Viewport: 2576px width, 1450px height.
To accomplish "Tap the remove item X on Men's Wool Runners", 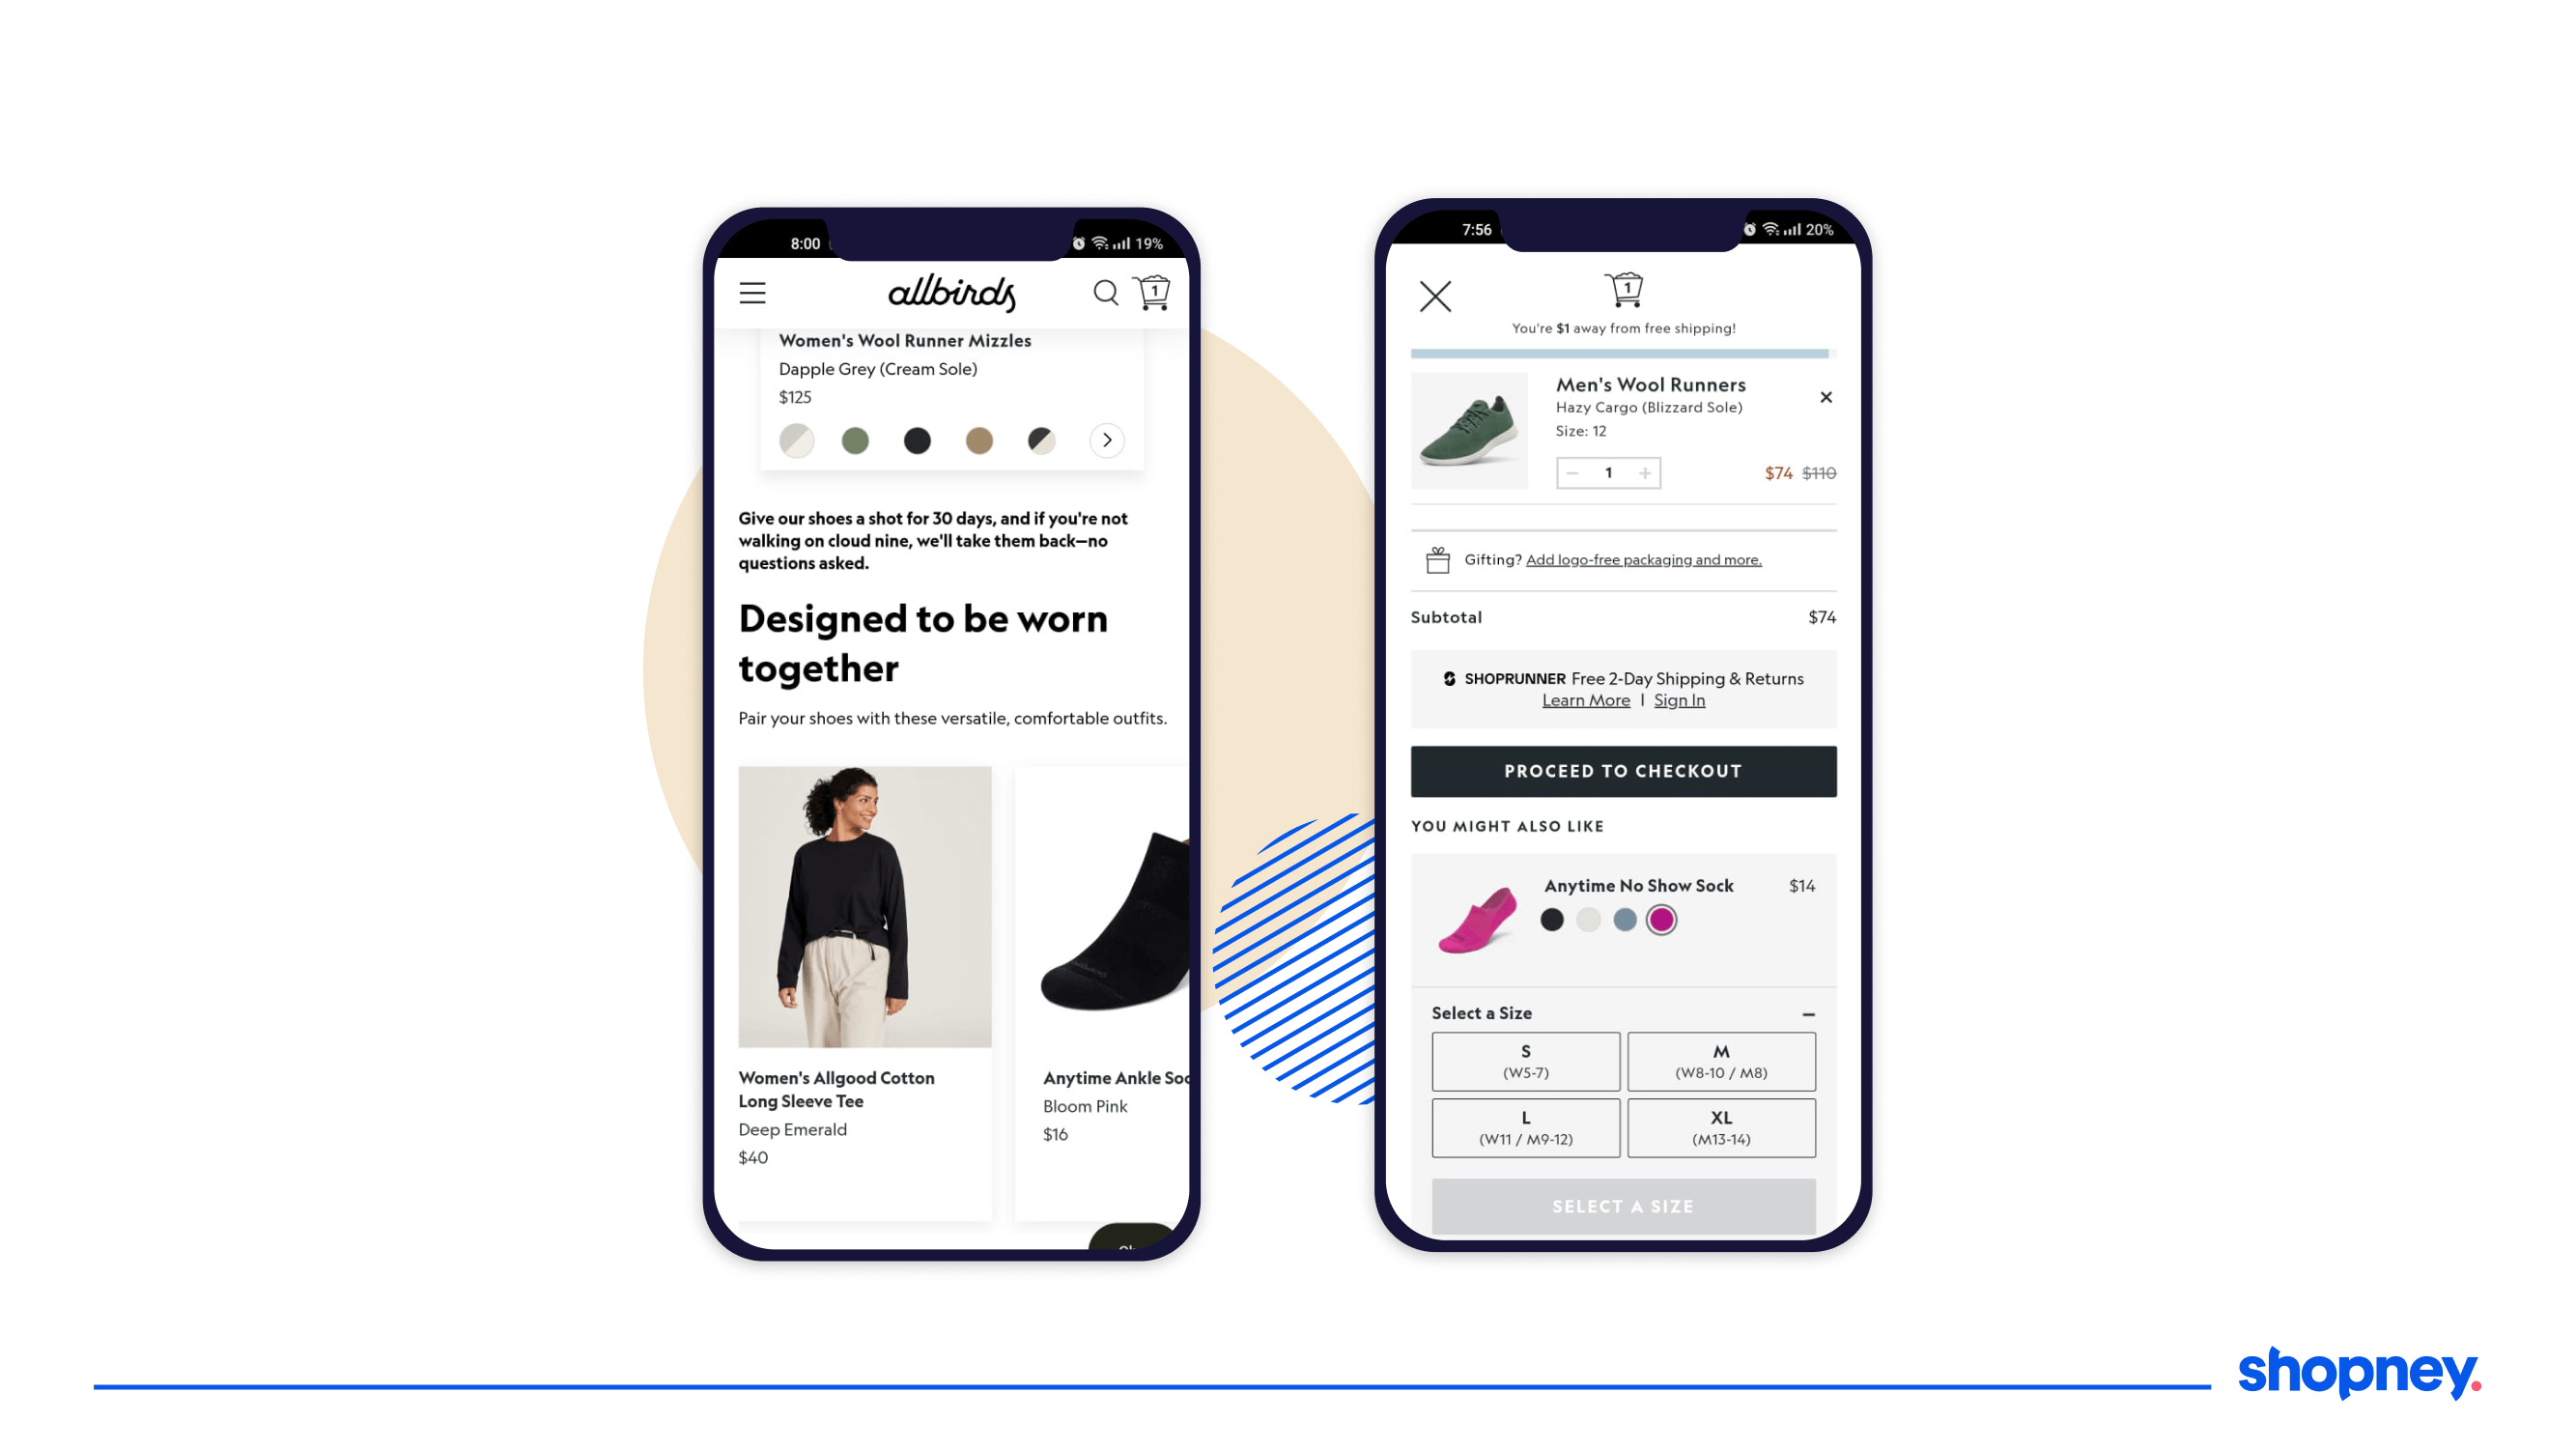I will point(1826,397).
